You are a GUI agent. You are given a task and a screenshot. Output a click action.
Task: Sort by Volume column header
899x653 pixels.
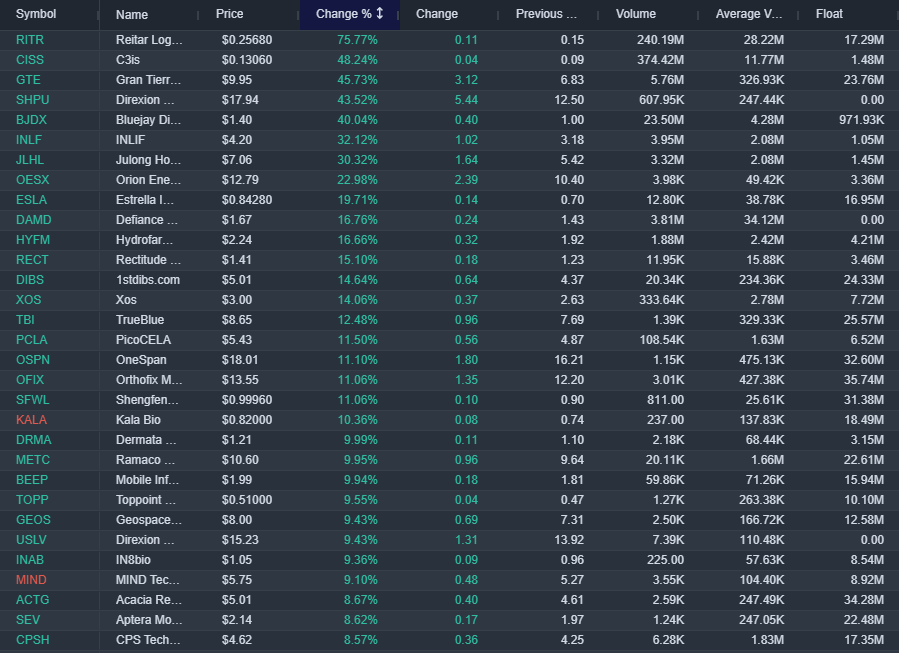(x=636, y=14)
